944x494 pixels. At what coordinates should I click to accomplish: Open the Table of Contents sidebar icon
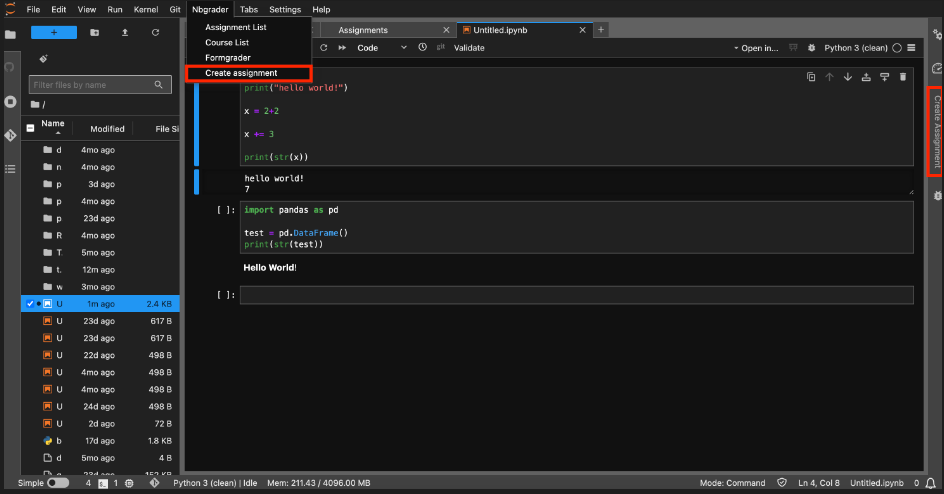(x=10, y=169)
